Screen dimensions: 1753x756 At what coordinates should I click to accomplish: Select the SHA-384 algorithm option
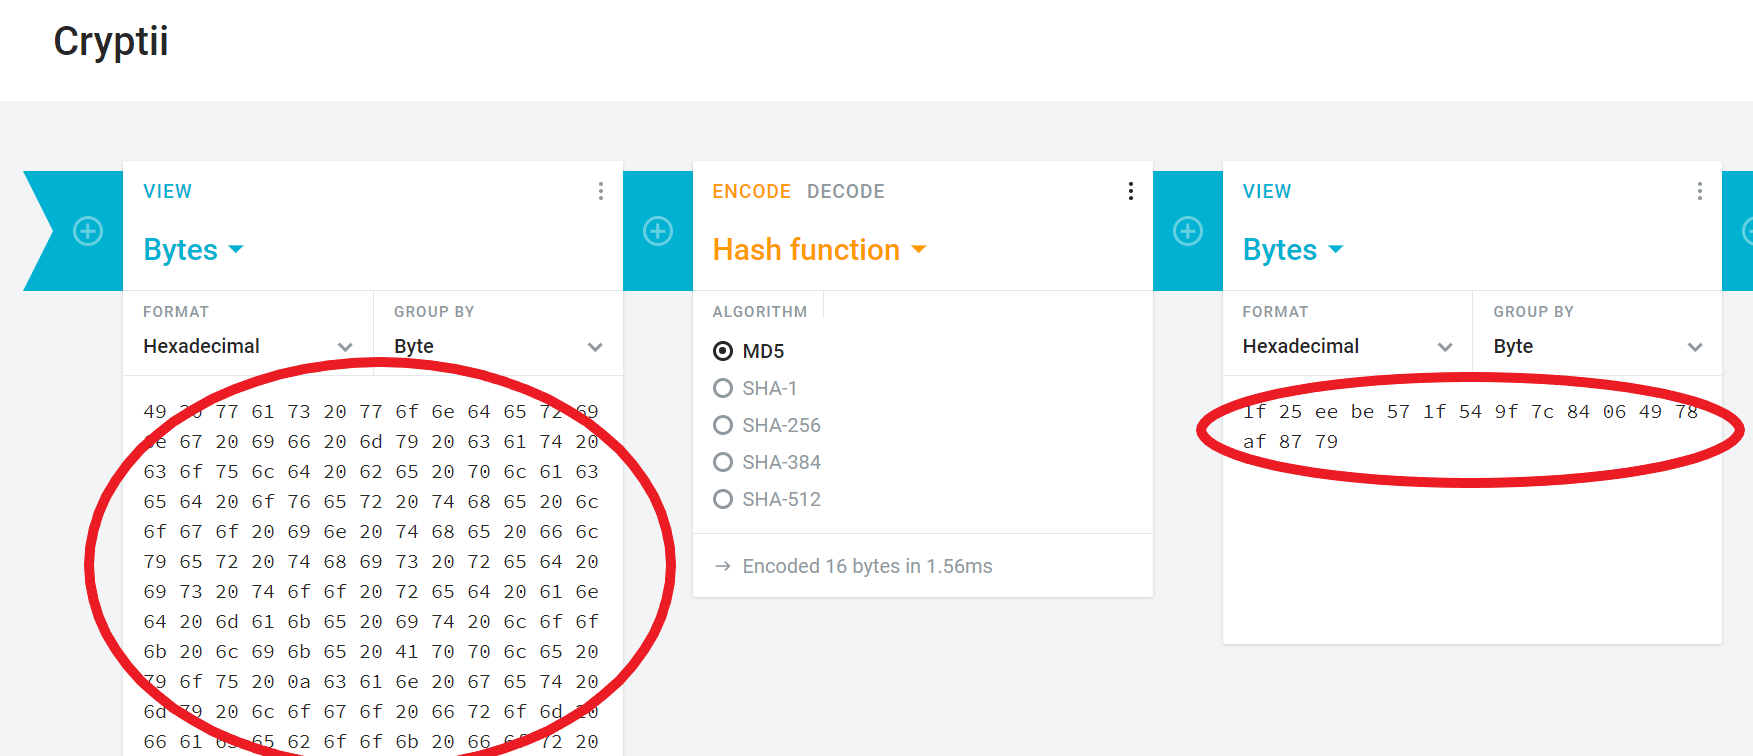point(767,462)
